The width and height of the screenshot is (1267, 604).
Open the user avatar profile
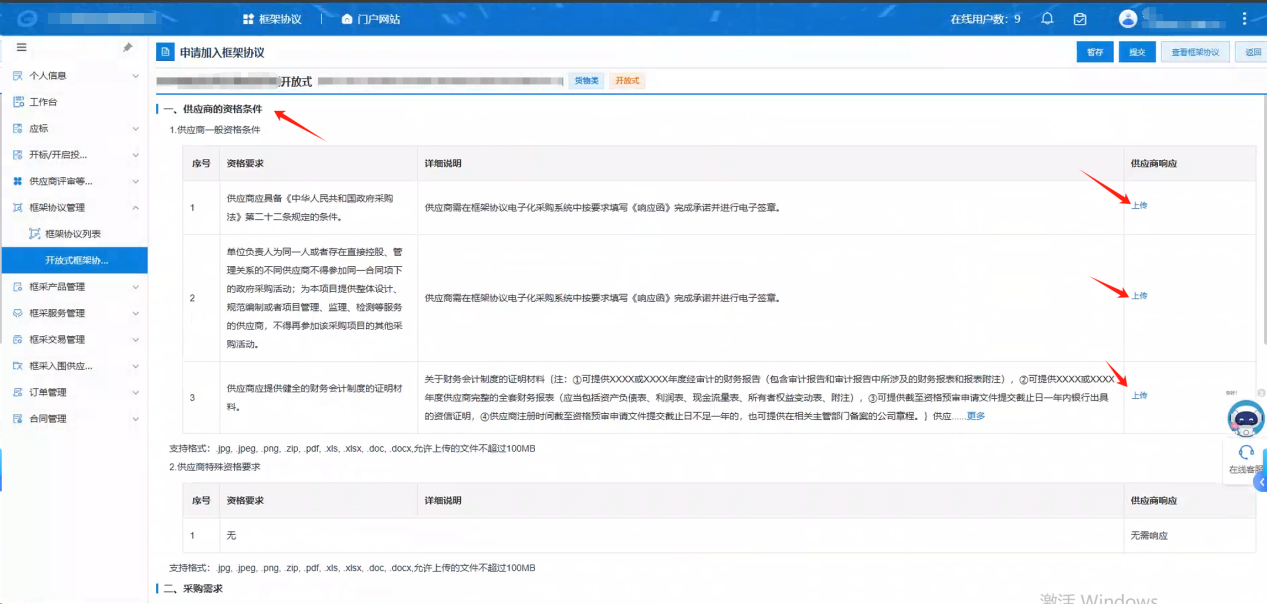[x=1128, y=18]
